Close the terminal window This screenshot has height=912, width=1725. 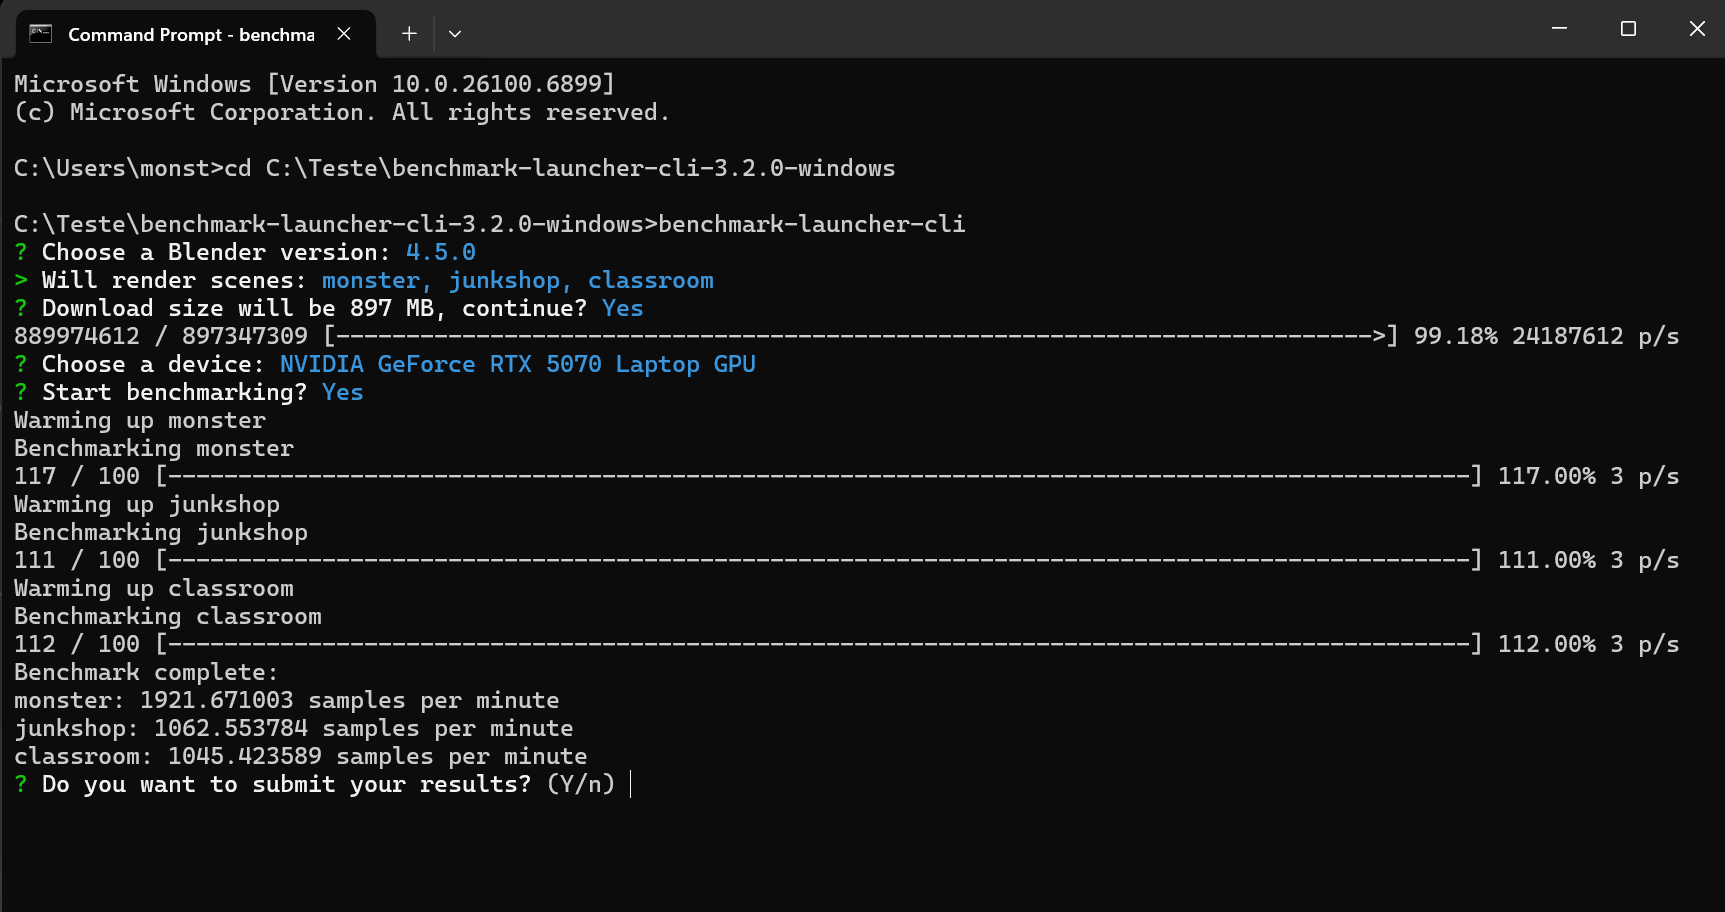point(1697,29)
